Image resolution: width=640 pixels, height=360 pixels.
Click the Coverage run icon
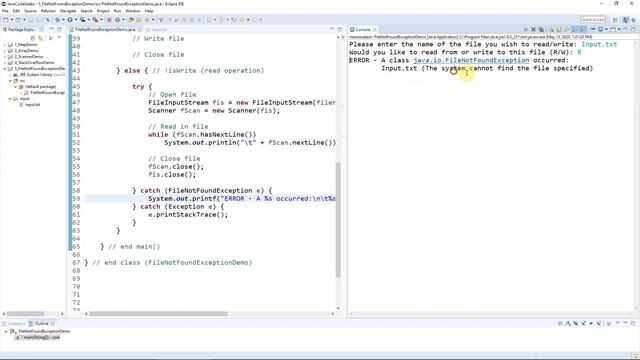pos(82,20)
